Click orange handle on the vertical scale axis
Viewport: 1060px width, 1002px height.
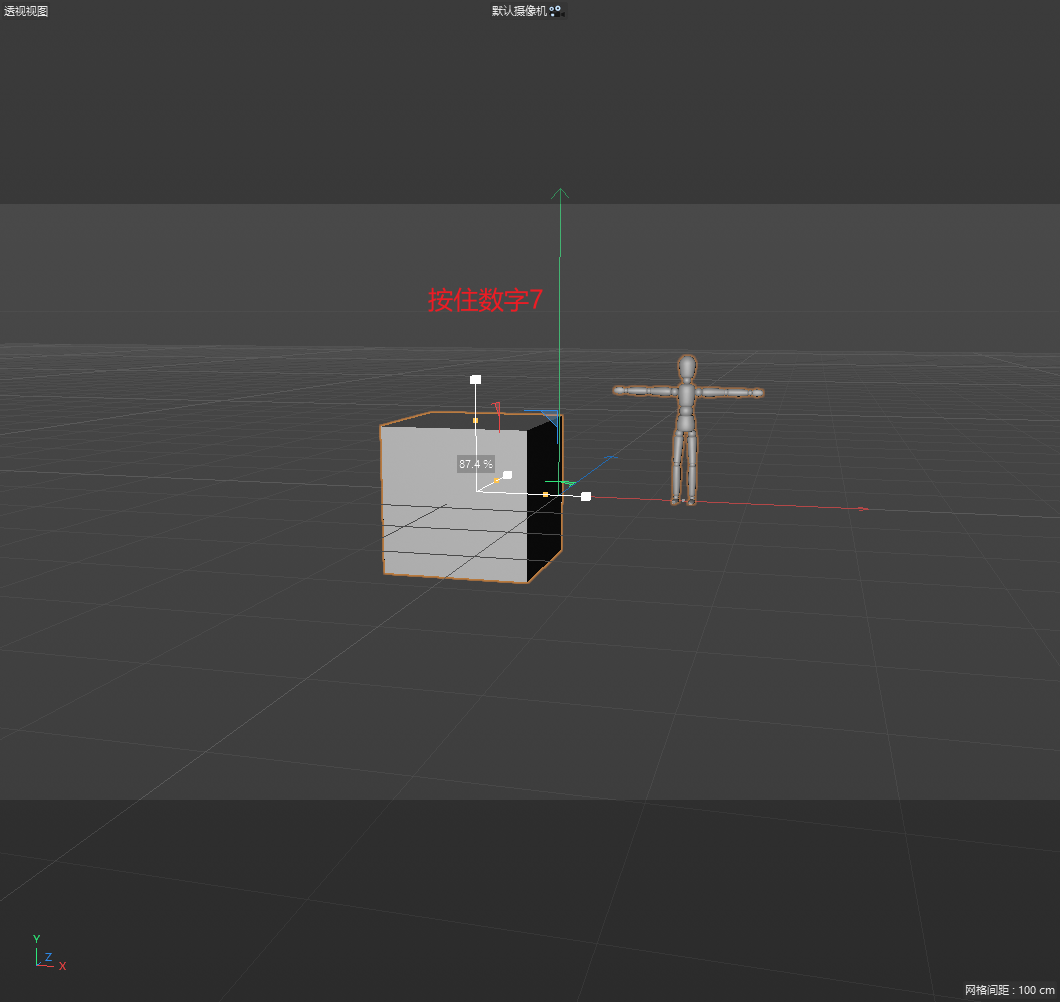tap(475, 420)
